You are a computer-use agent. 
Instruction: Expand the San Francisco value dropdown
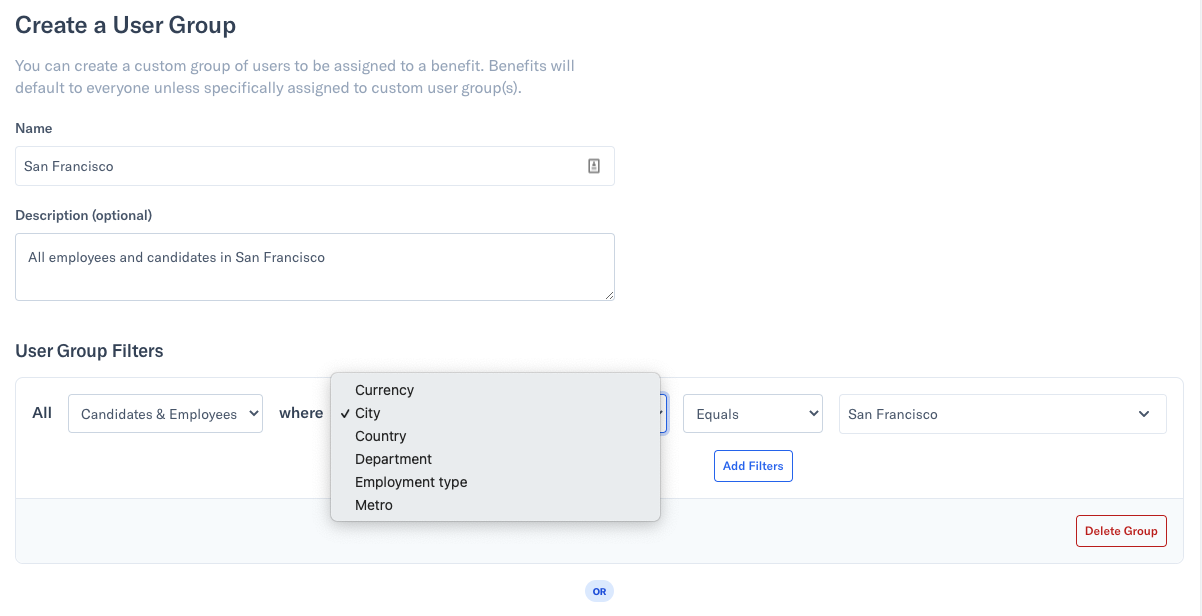(1002, 414)
